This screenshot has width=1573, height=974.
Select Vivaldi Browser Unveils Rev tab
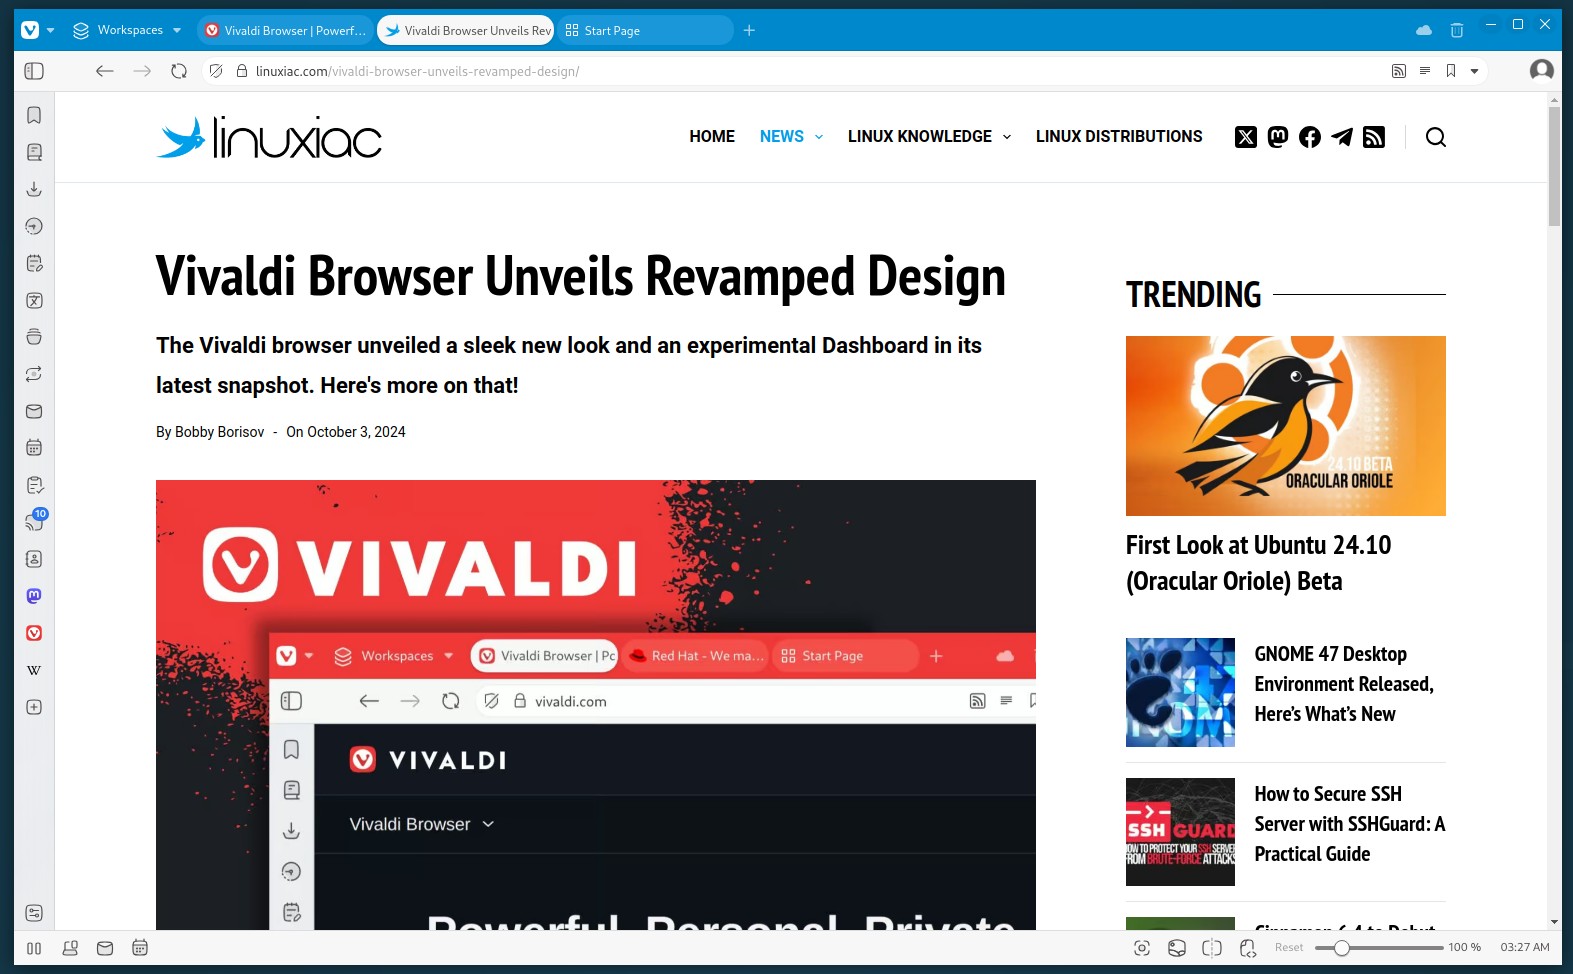[466, 30]
